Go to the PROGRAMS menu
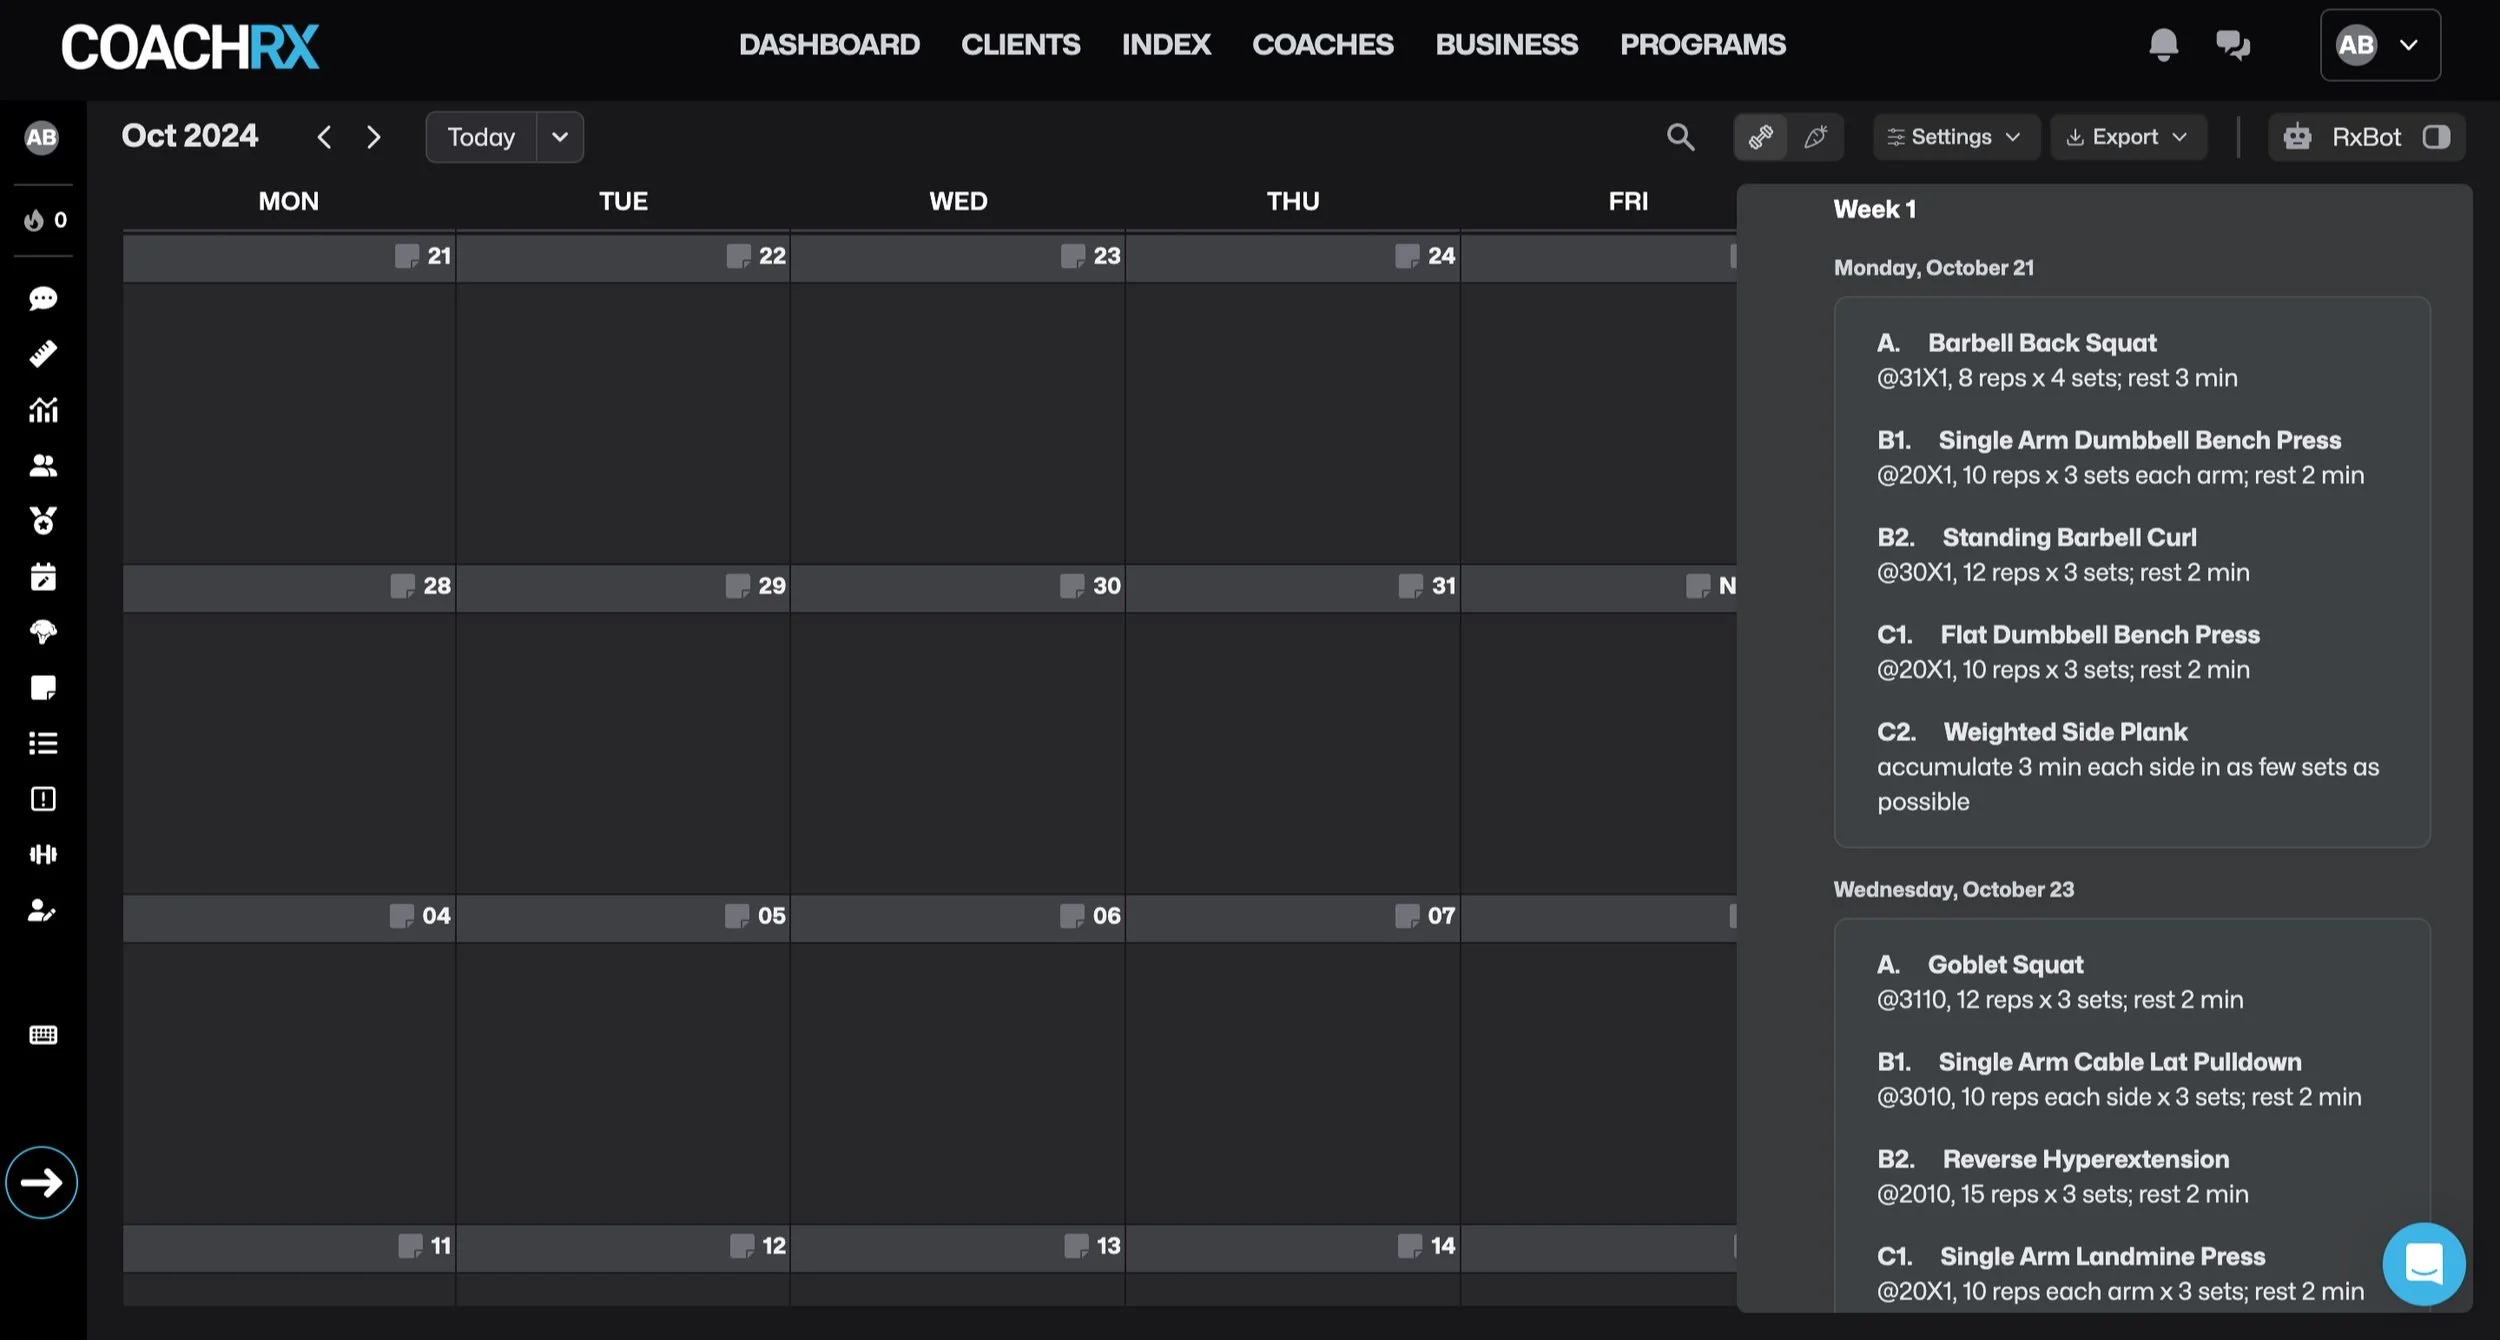This screenshot has width=2500, height=1340. point(1702,45)
